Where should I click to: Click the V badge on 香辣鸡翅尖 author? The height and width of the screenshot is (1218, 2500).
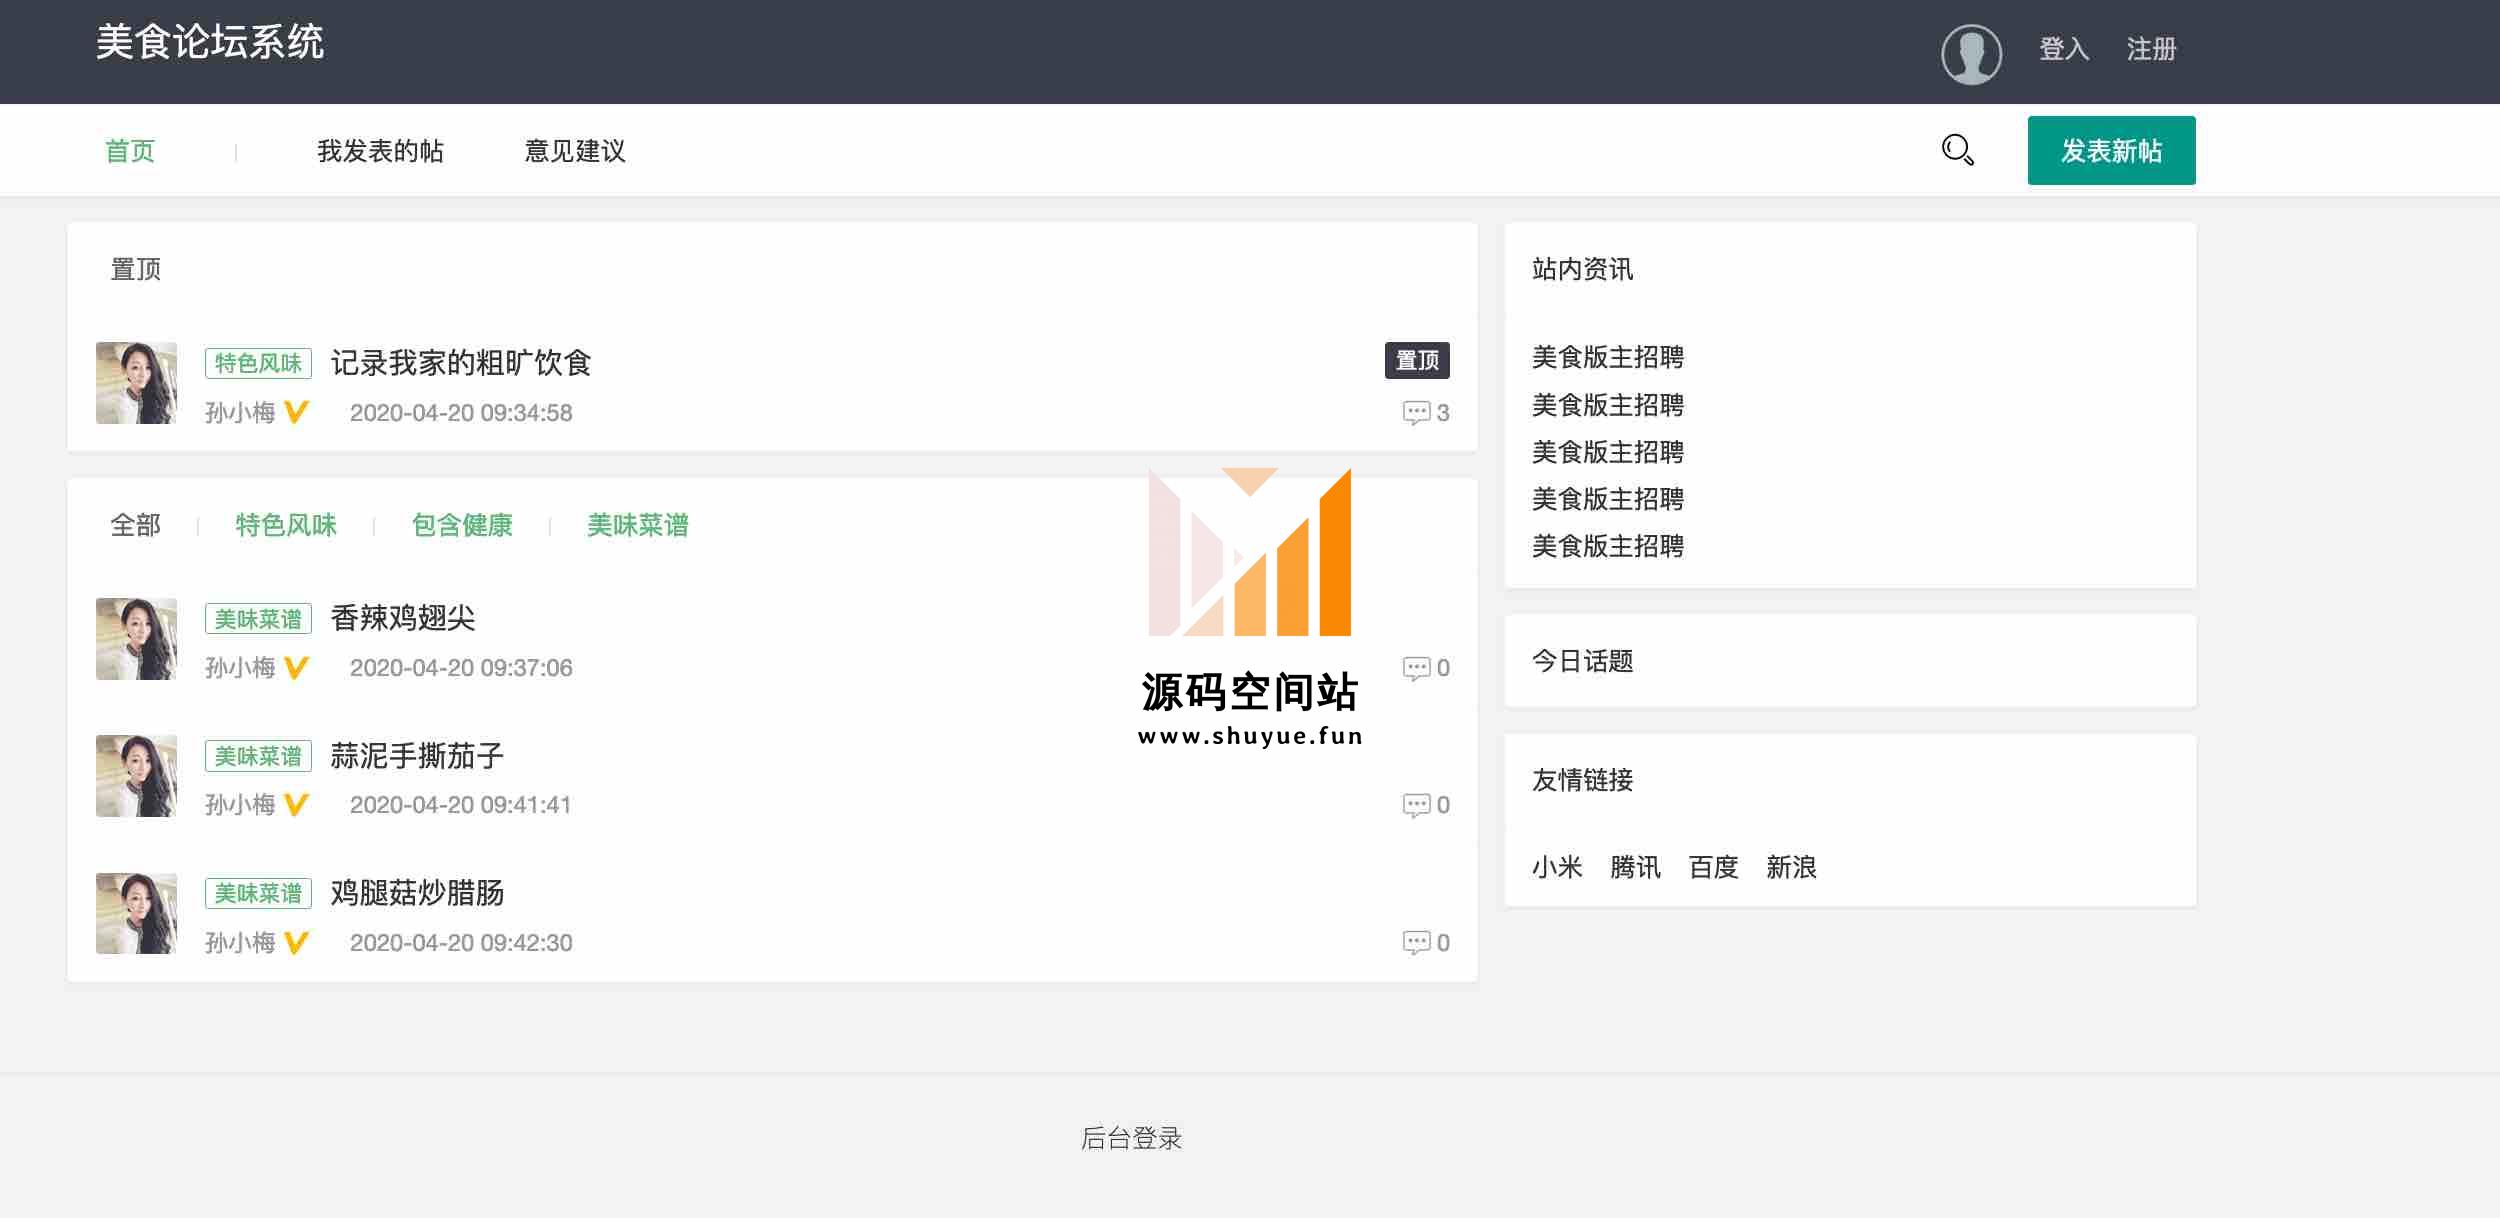pos(296,668)
